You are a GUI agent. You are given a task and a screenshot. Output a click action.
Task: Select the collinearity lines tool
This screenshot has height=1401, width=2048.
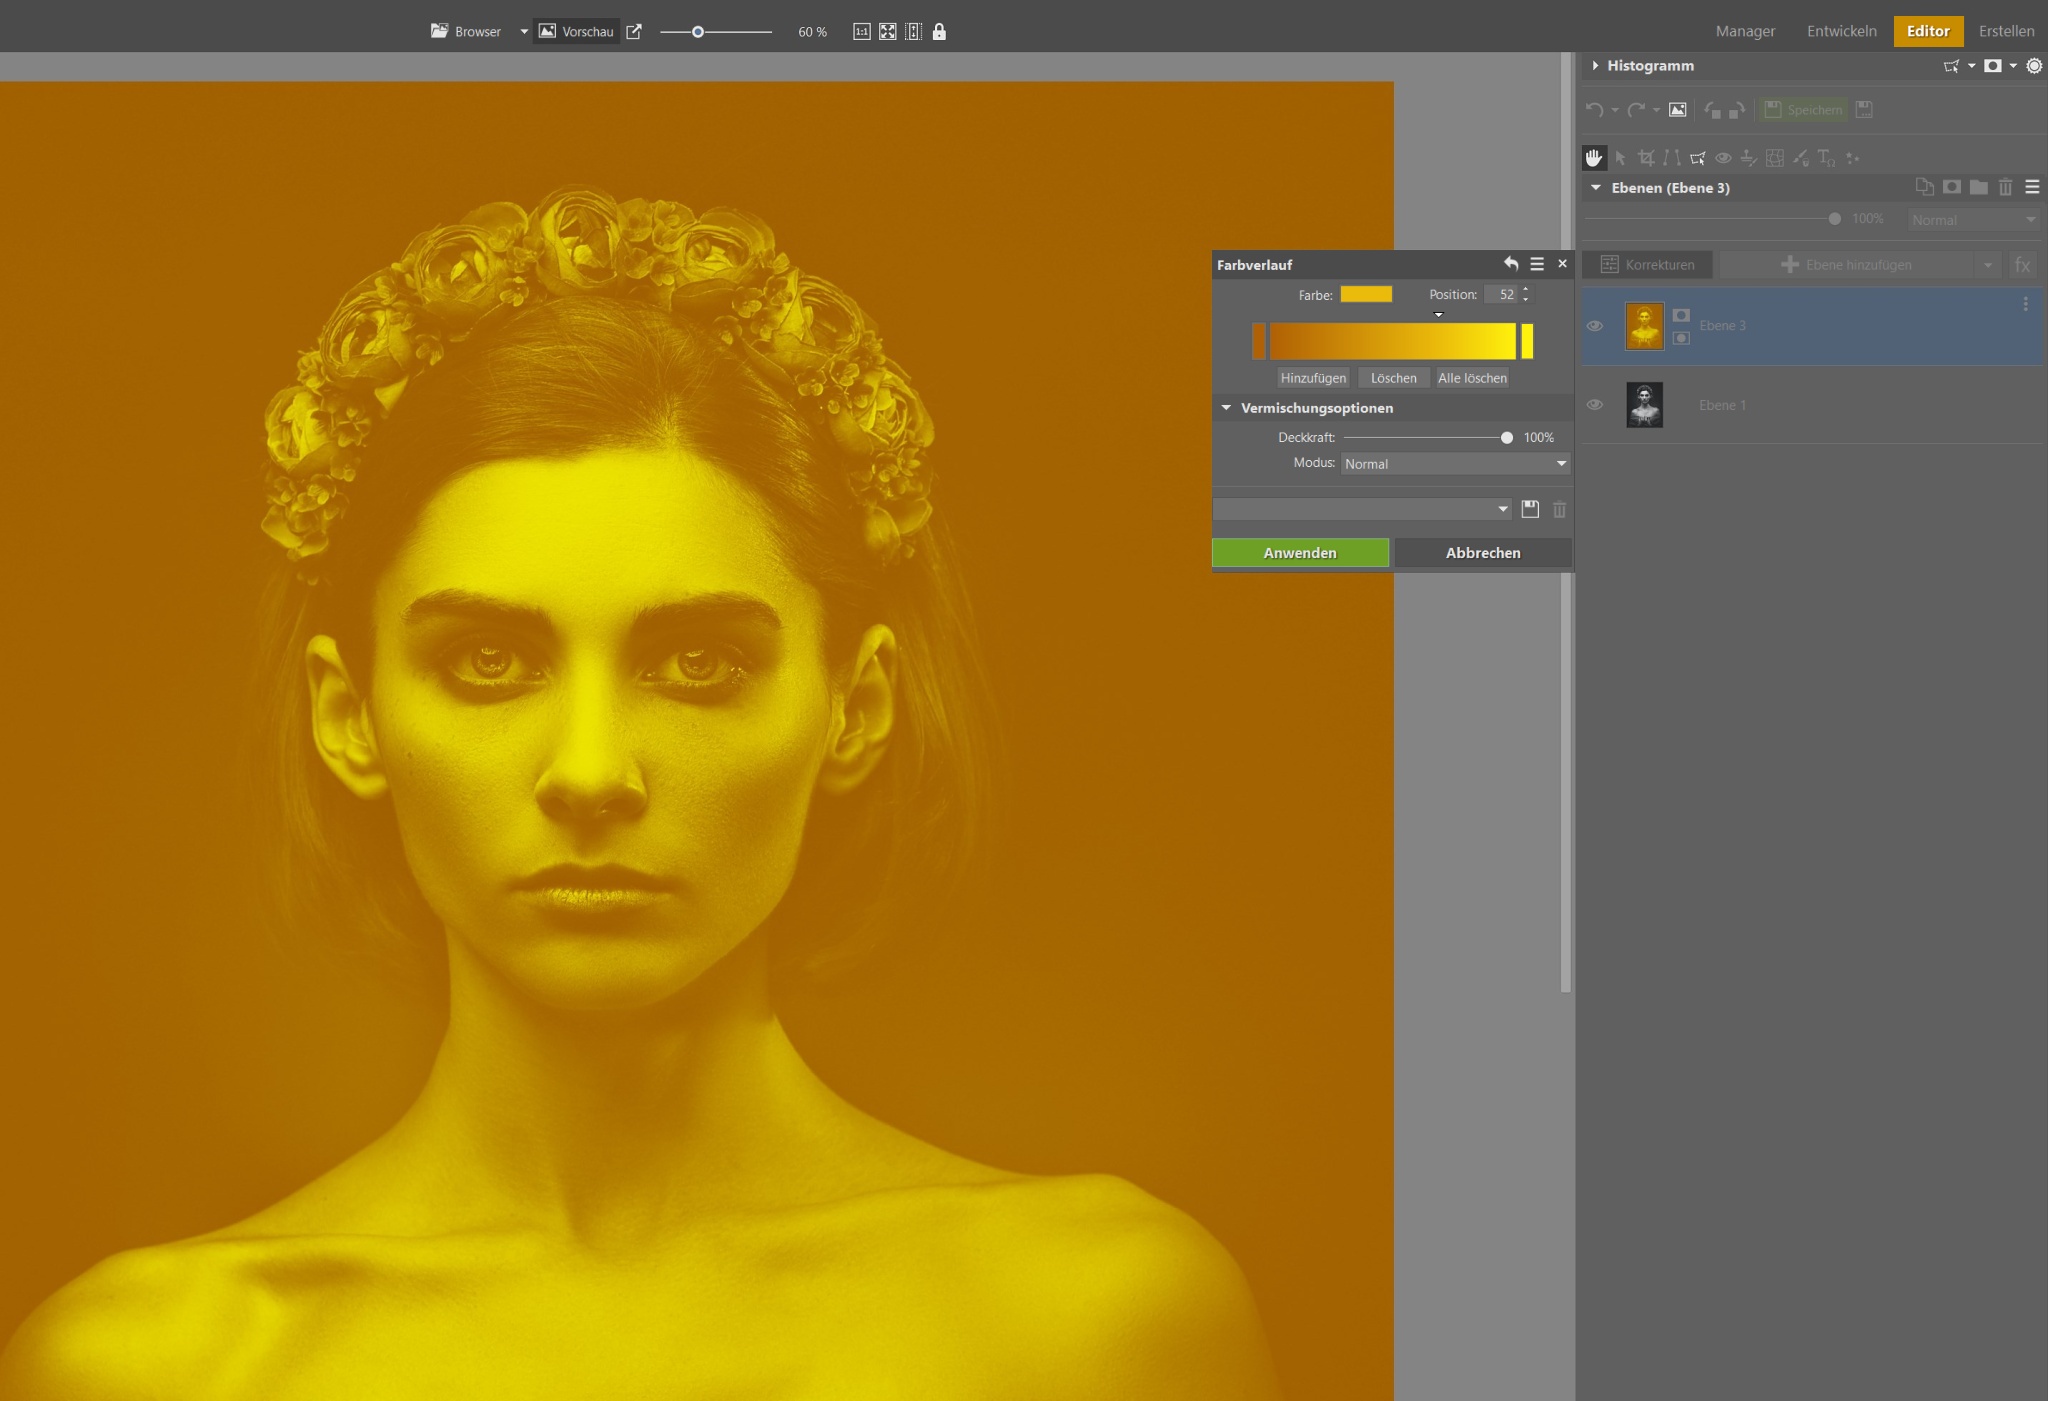coord(1671,158)
